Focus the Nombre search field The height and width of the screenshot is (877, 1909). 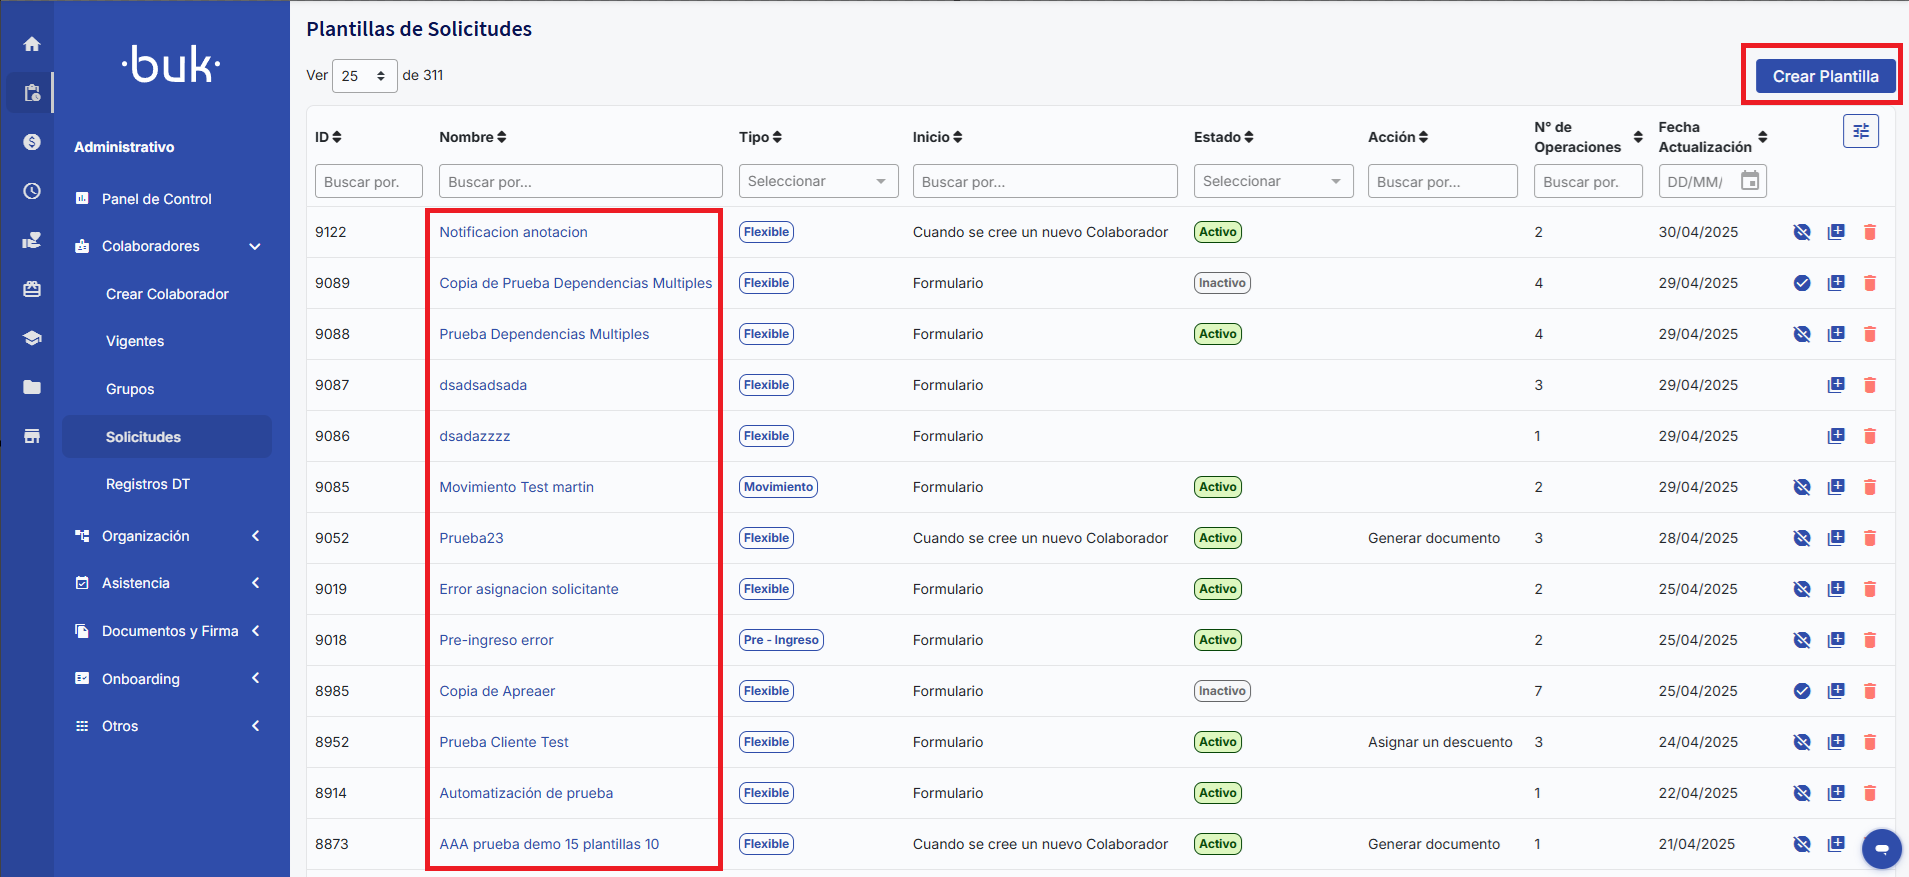point(581,181)
